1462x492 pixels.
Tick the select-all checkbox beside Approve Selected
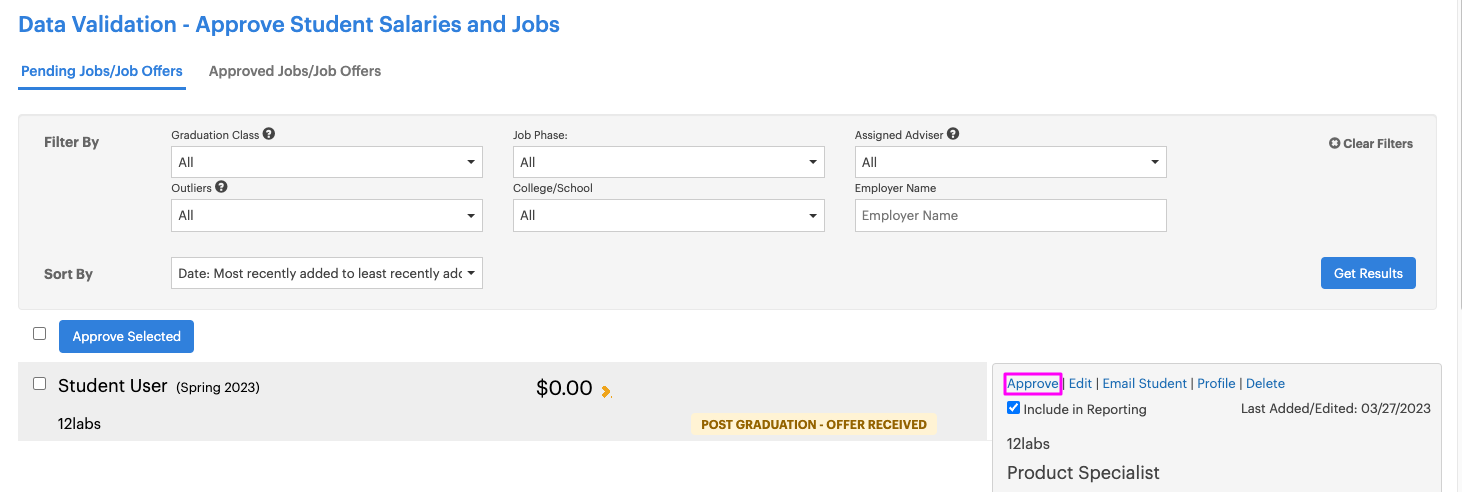40,334
